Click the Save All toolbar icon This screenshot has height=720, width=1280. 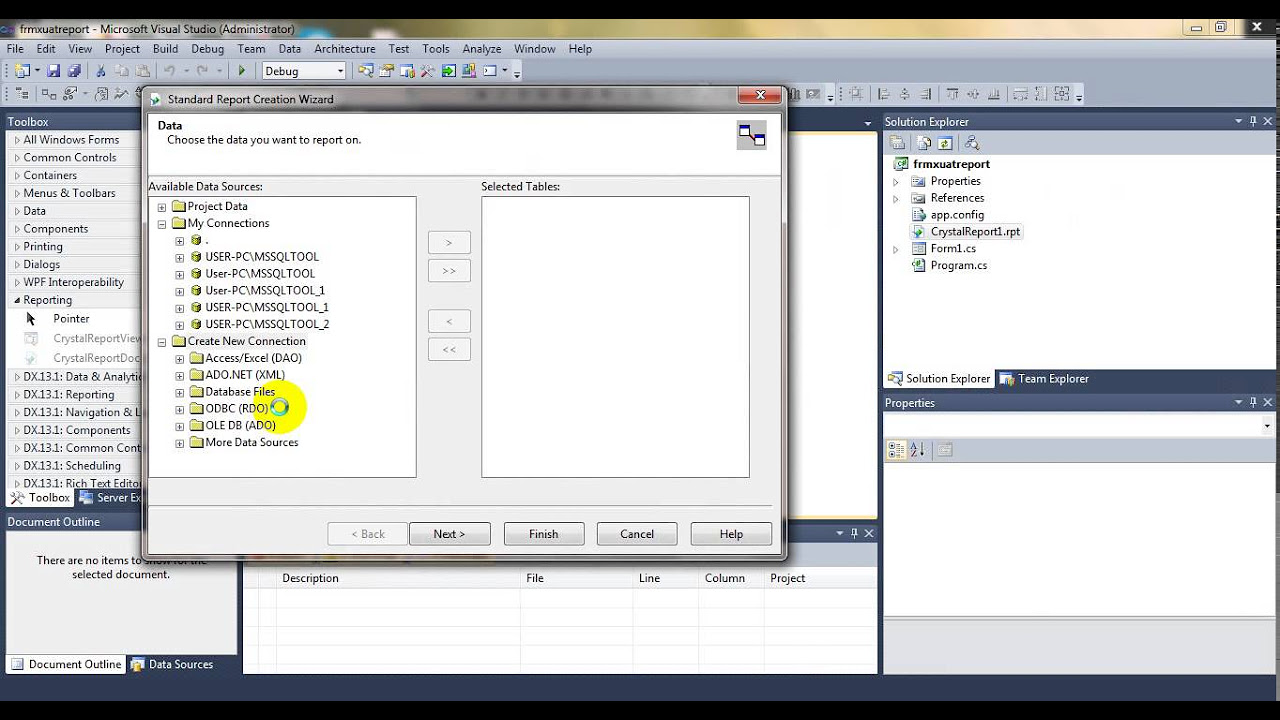73,71
